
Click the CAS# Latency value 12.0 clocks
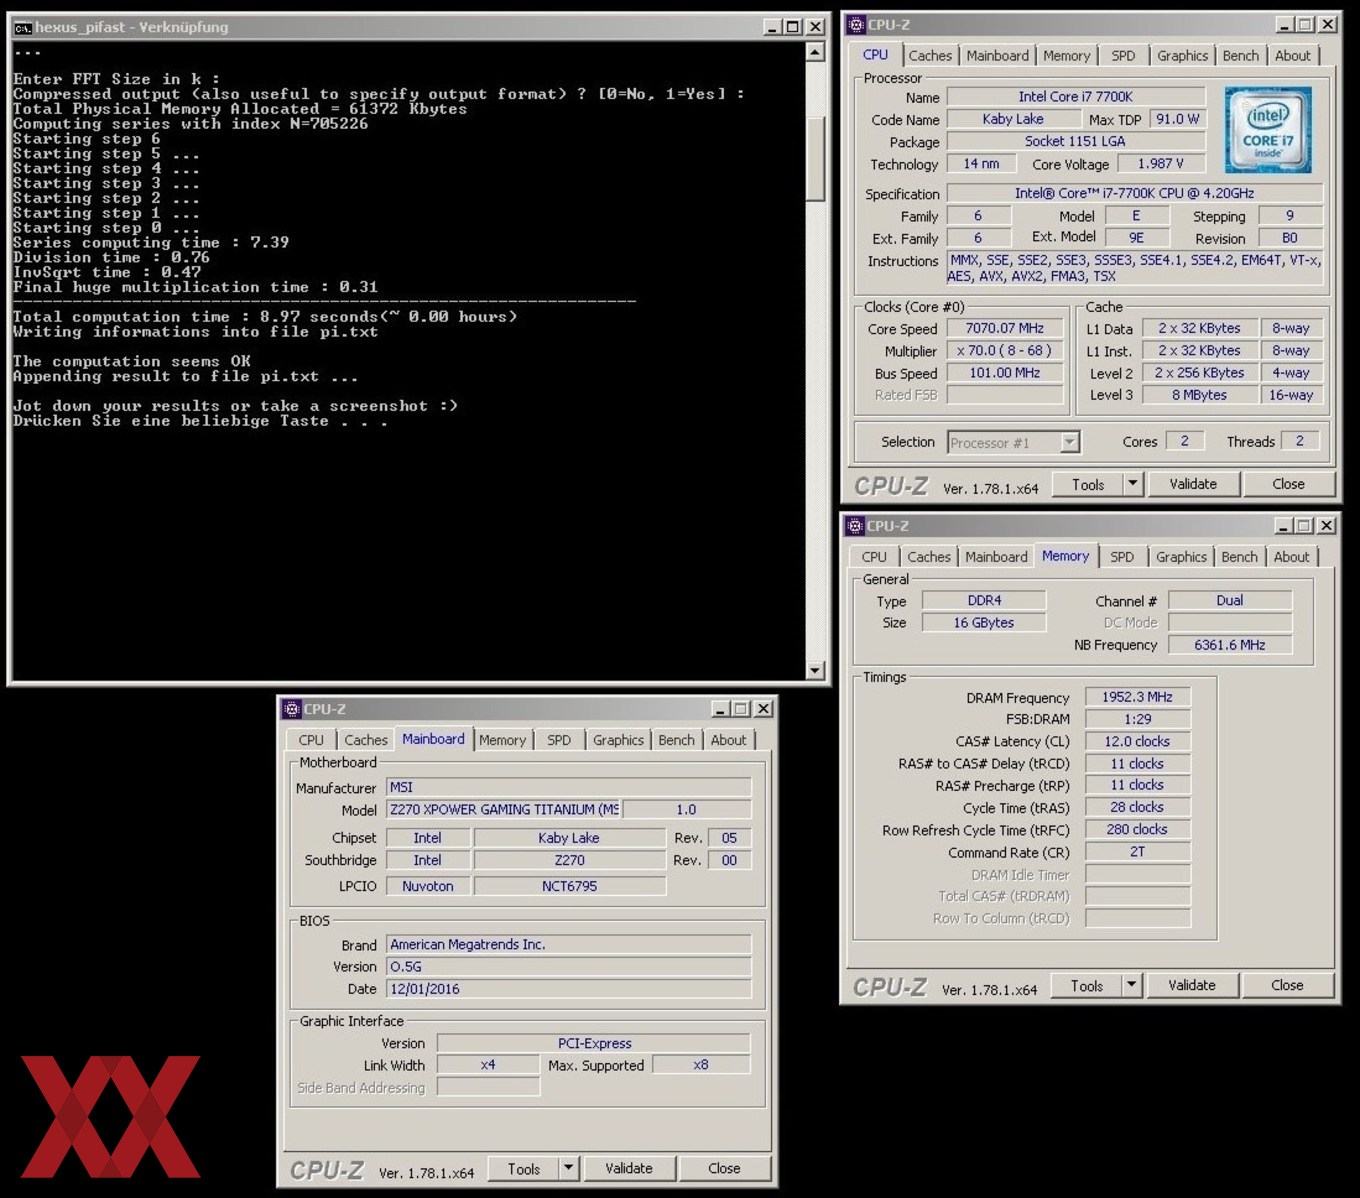(1137, 741)
